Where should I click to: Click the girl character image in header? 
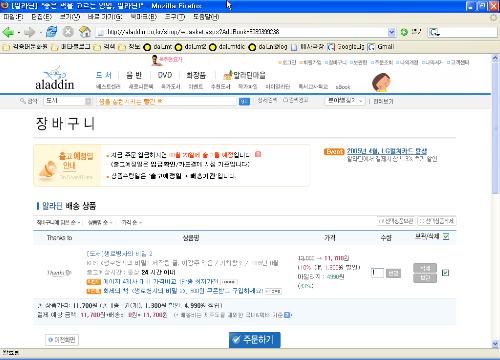[381, 82]
